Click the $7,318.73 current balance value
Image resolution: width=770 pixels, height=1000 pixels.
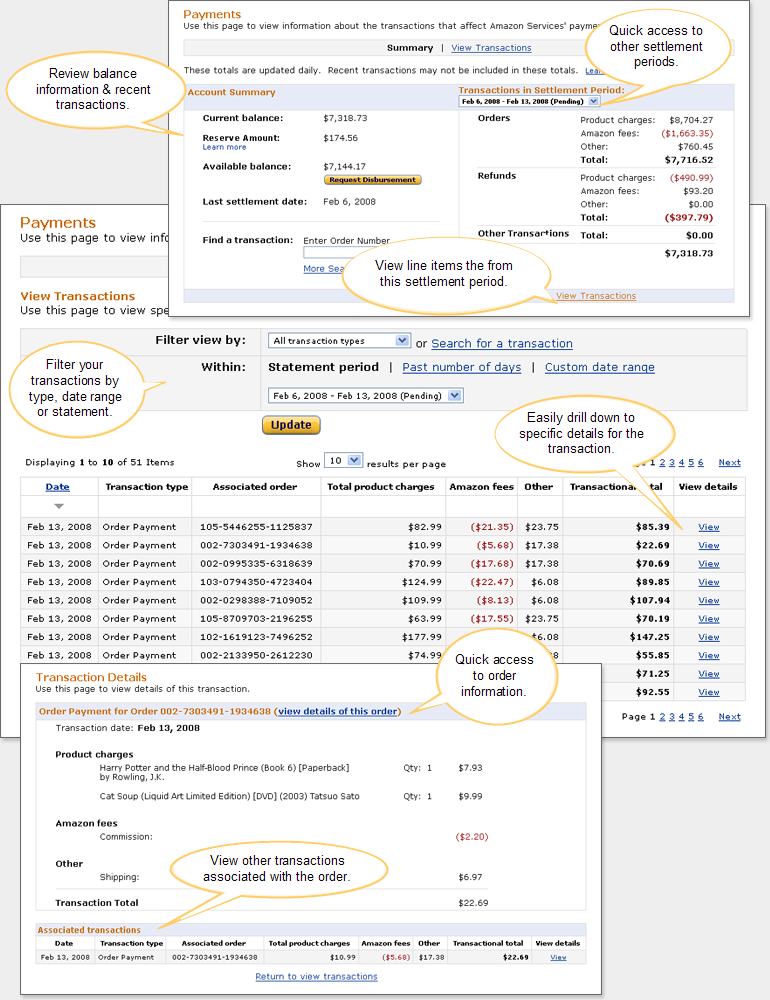coord(345,118)
